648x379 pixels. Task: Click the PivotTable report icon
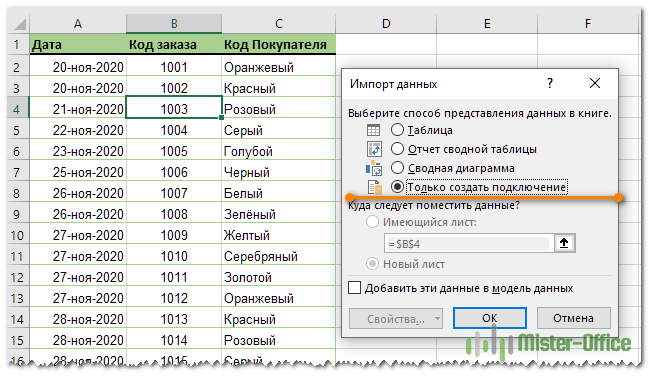374,149
